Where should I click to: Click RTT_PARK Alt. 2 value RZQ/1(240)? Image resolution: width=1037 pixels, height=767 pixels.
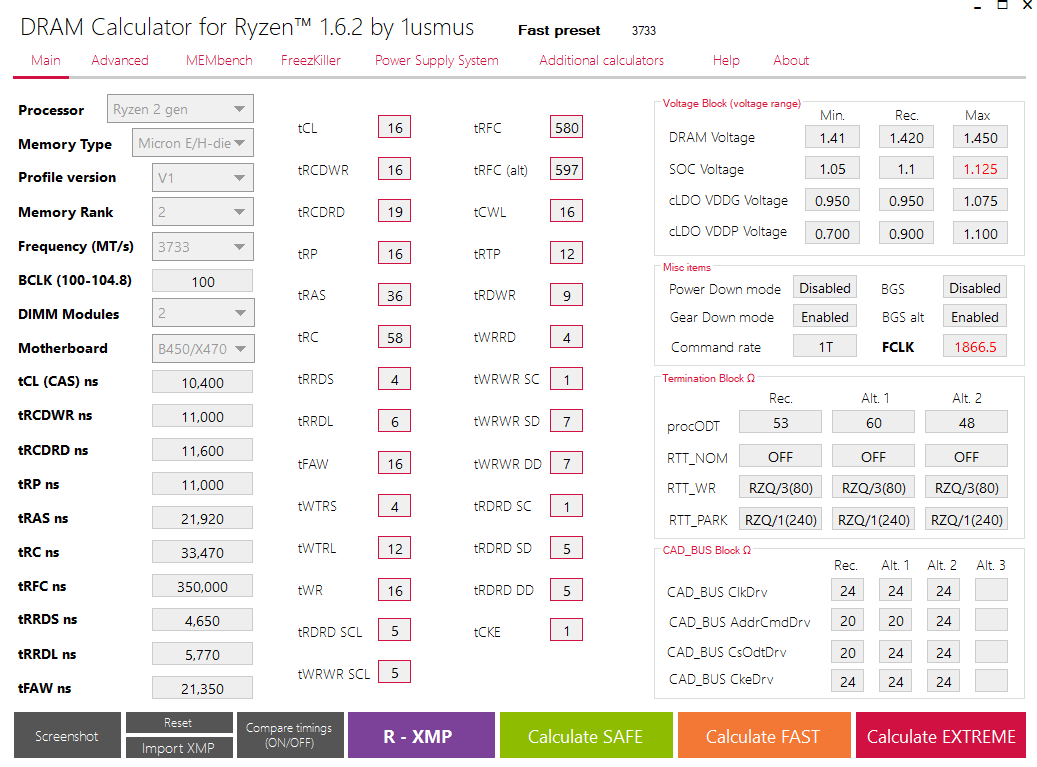point(966,520)
